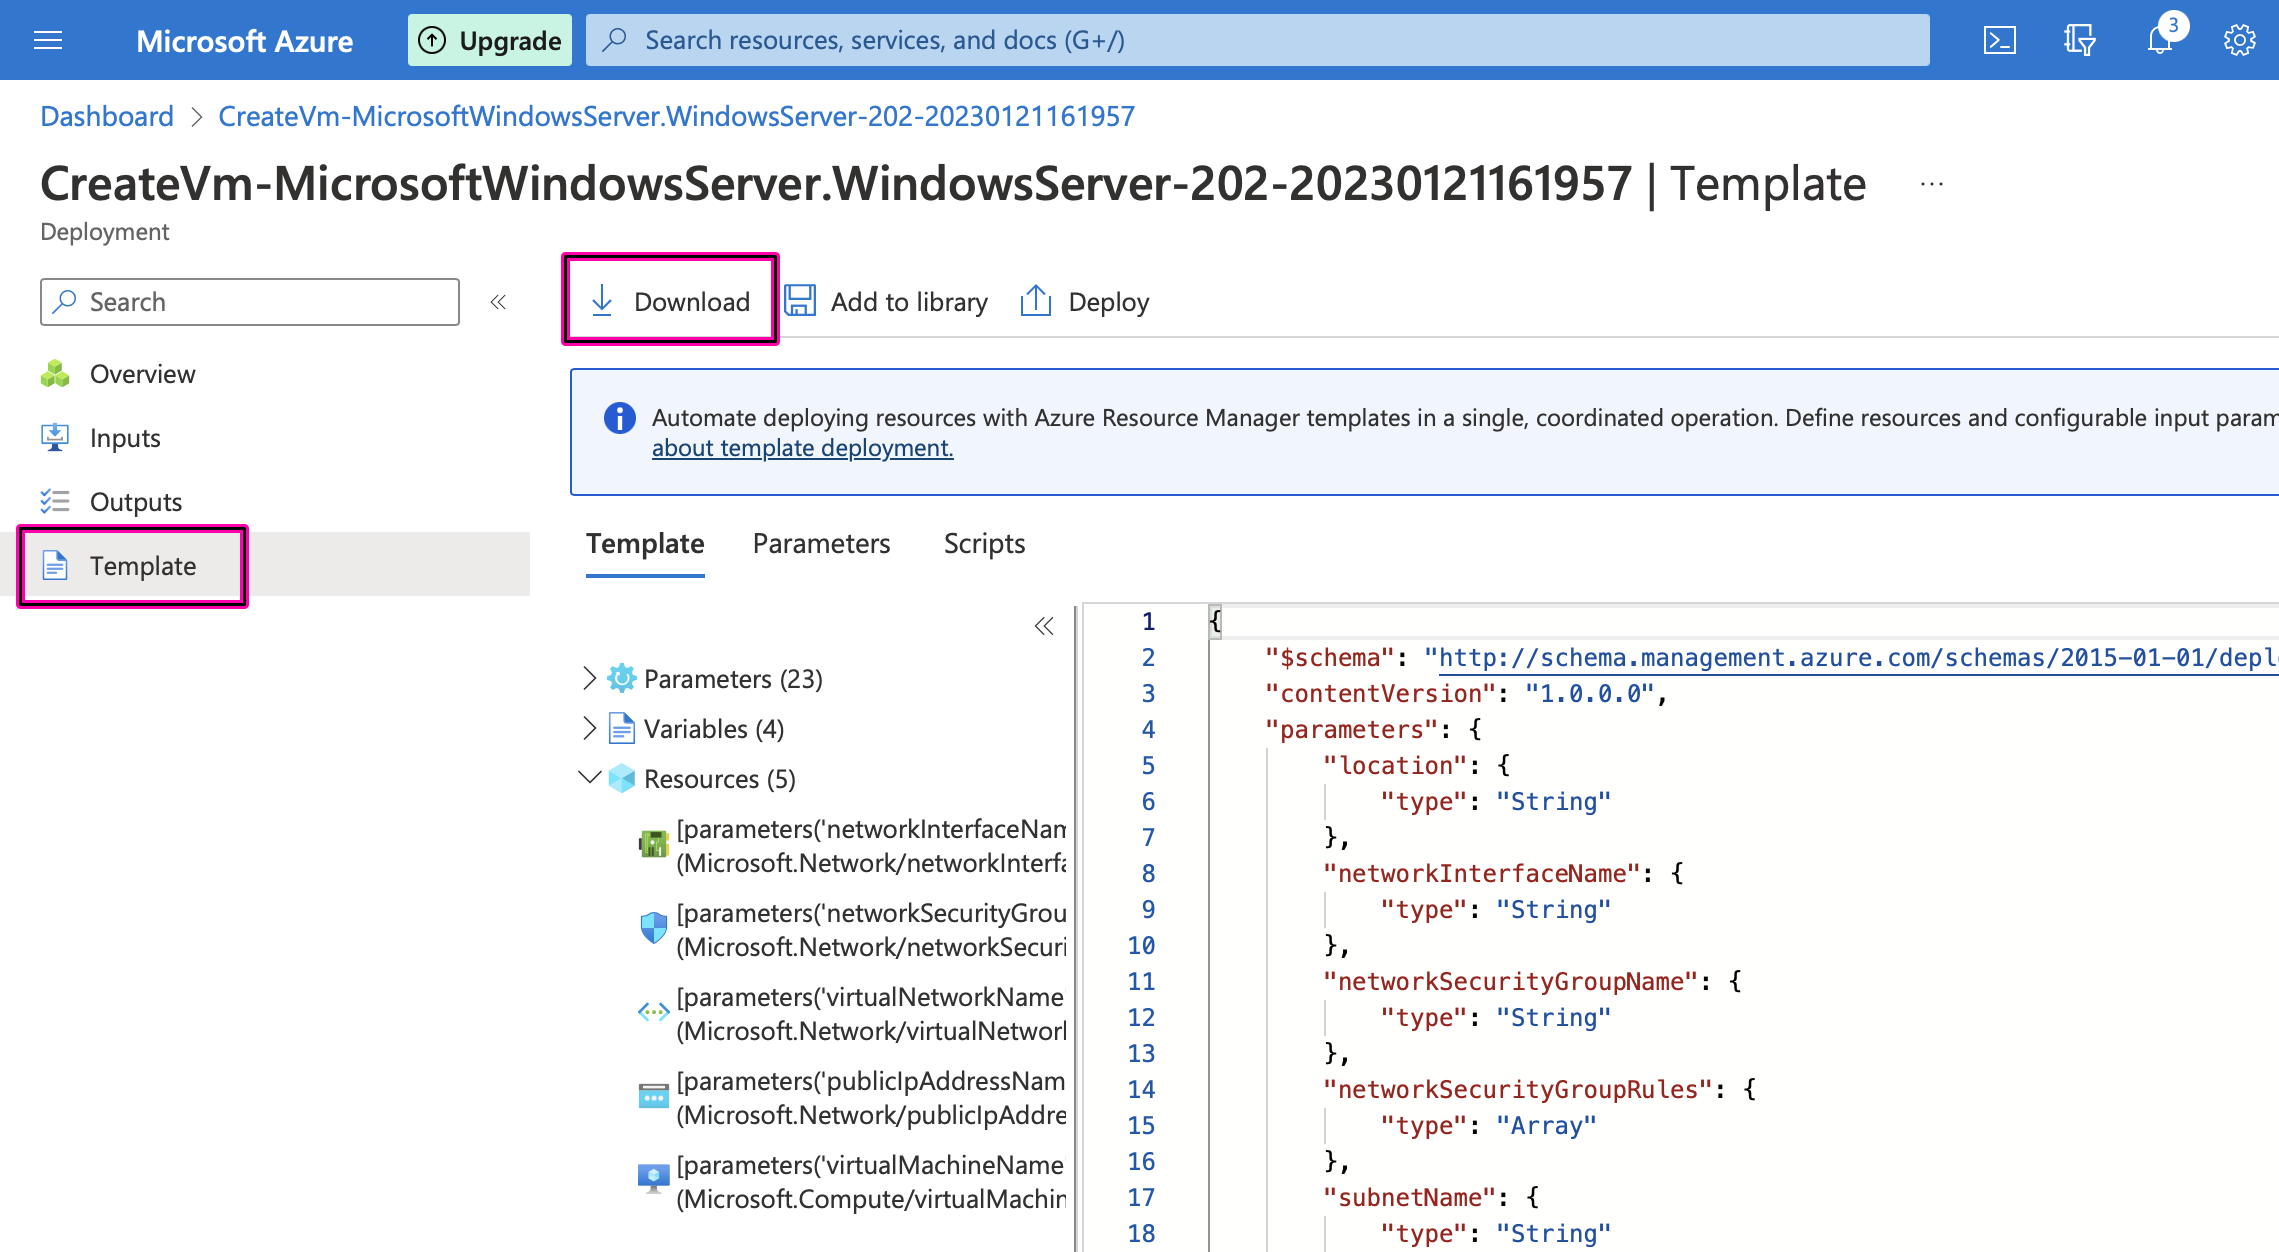
Task: Click the Deploy button
Action: pyautogui.click(x=1084, y=302)
